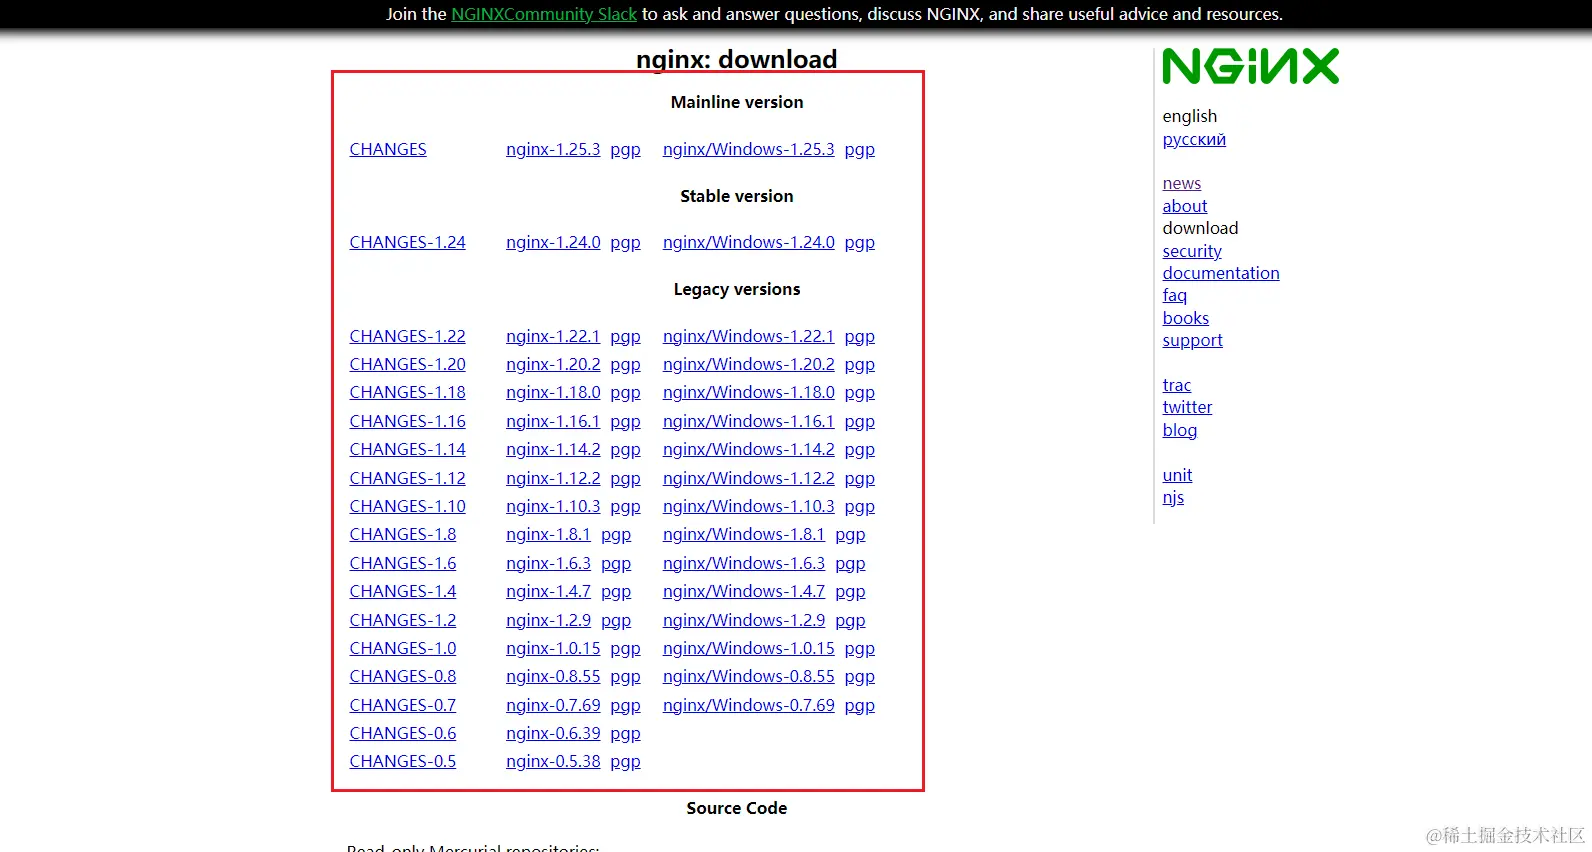
Task: Download nginx/Windows-1.20.2
Action: click(748, 364)
